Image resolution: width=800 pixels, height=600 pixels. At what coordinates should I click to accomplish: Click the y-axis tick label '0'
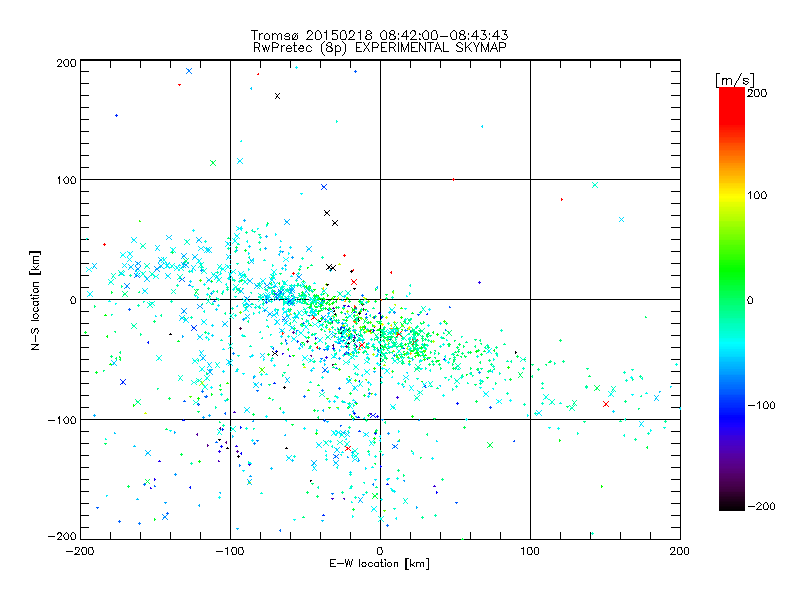(x=73, y=300)
